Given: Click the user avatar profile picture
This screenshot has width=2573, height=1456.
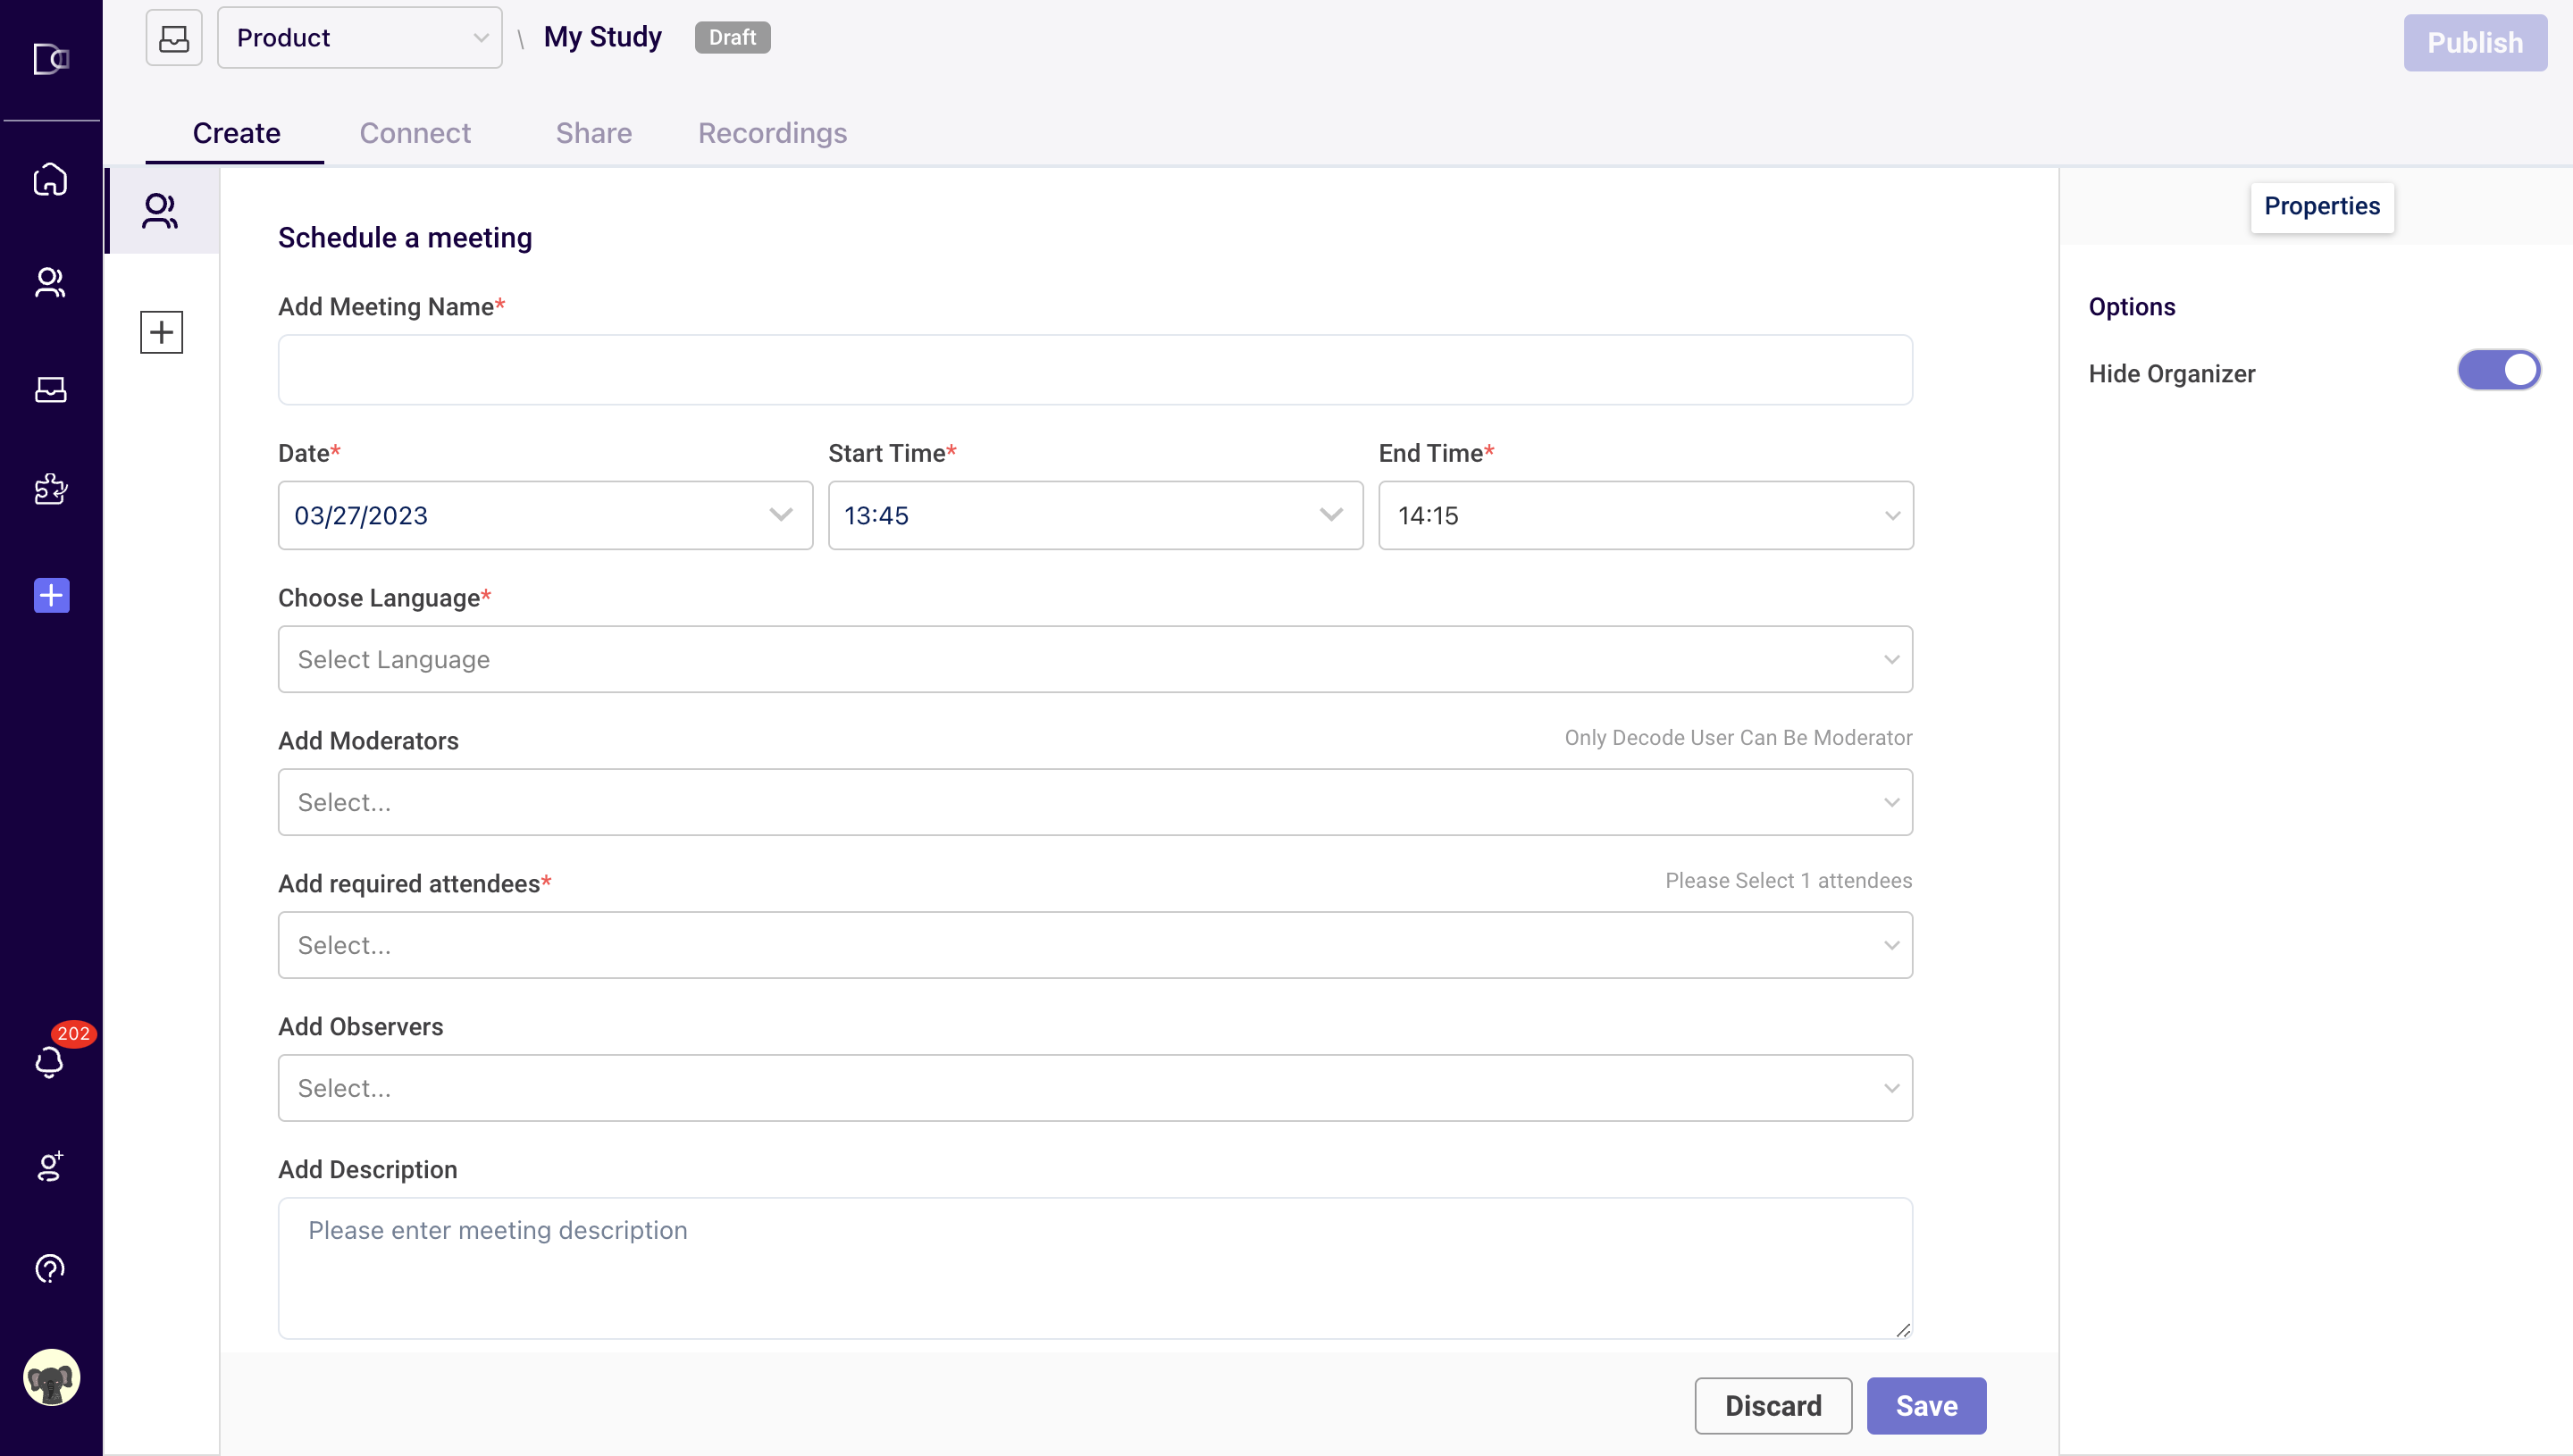Looking at the screenshot, I should pos(51,1377).
